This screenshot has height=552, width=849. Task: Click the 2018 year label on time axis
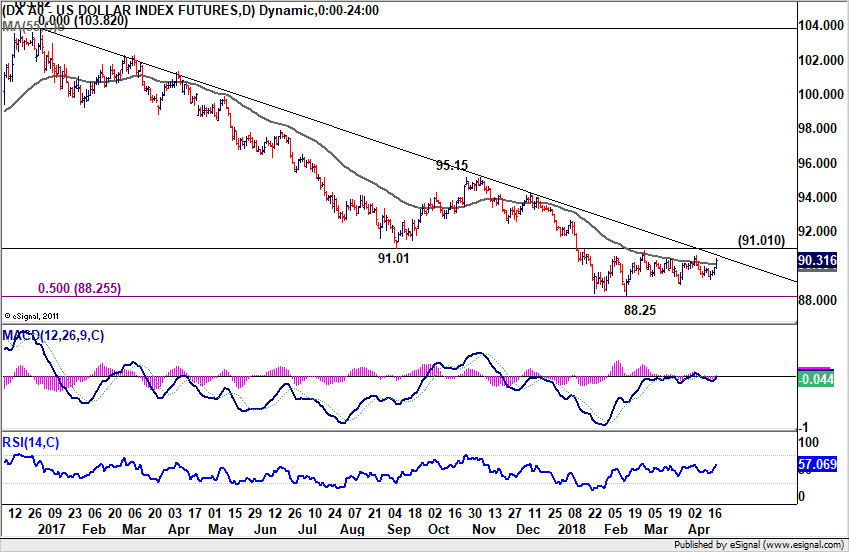pyautogui.click(x=571, y=529)
